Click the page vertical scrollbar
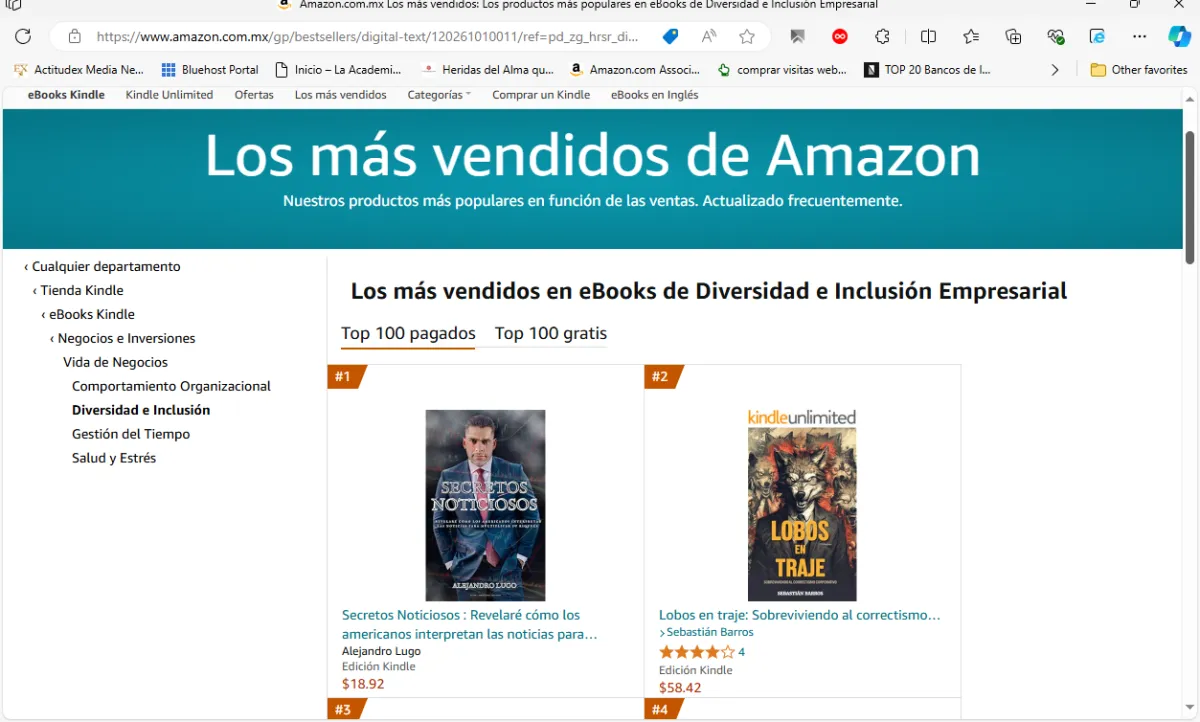Viewport: 1200px width, 722px height. tap(1190, 197)
